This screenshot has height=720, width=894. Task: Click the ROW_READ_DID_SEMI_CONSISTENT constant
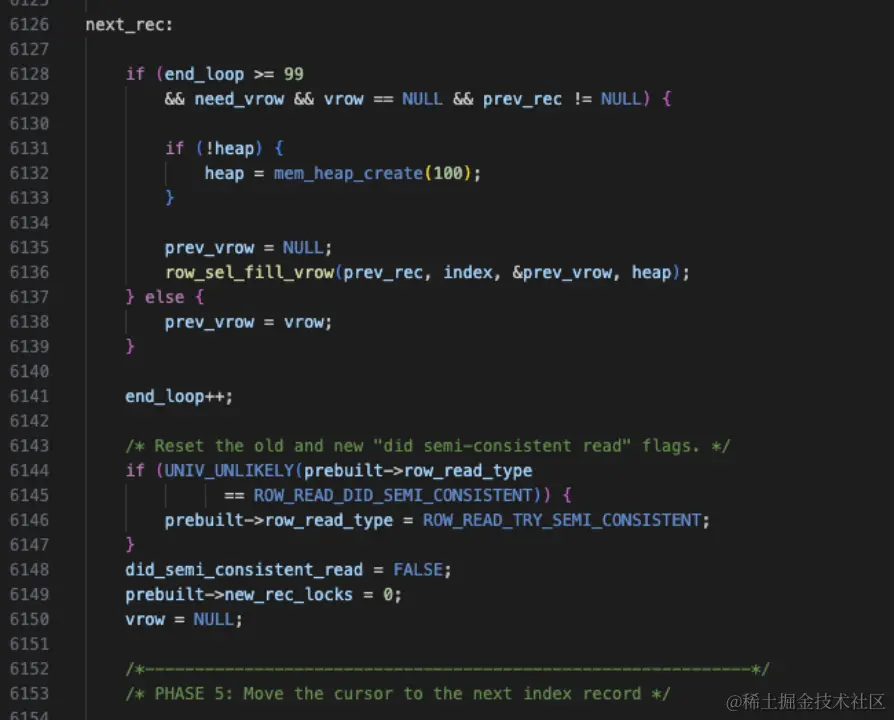click(x=393, y=495)
